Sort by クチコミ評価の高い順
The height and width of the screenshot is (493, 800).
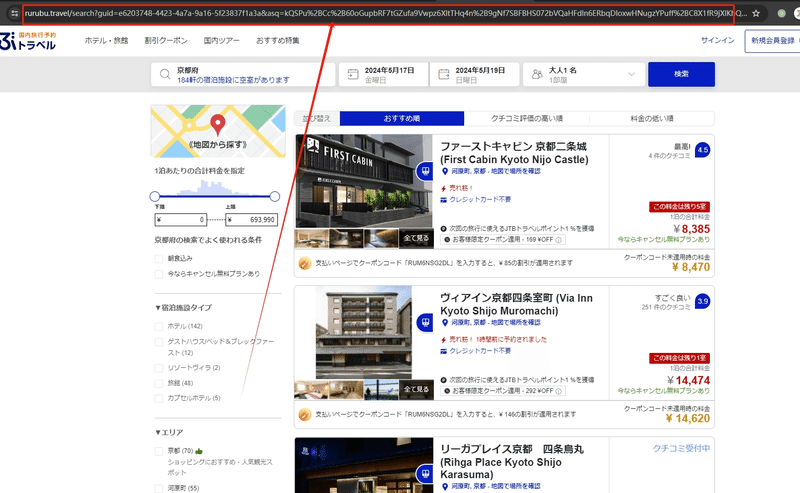[x=527, y=118]
